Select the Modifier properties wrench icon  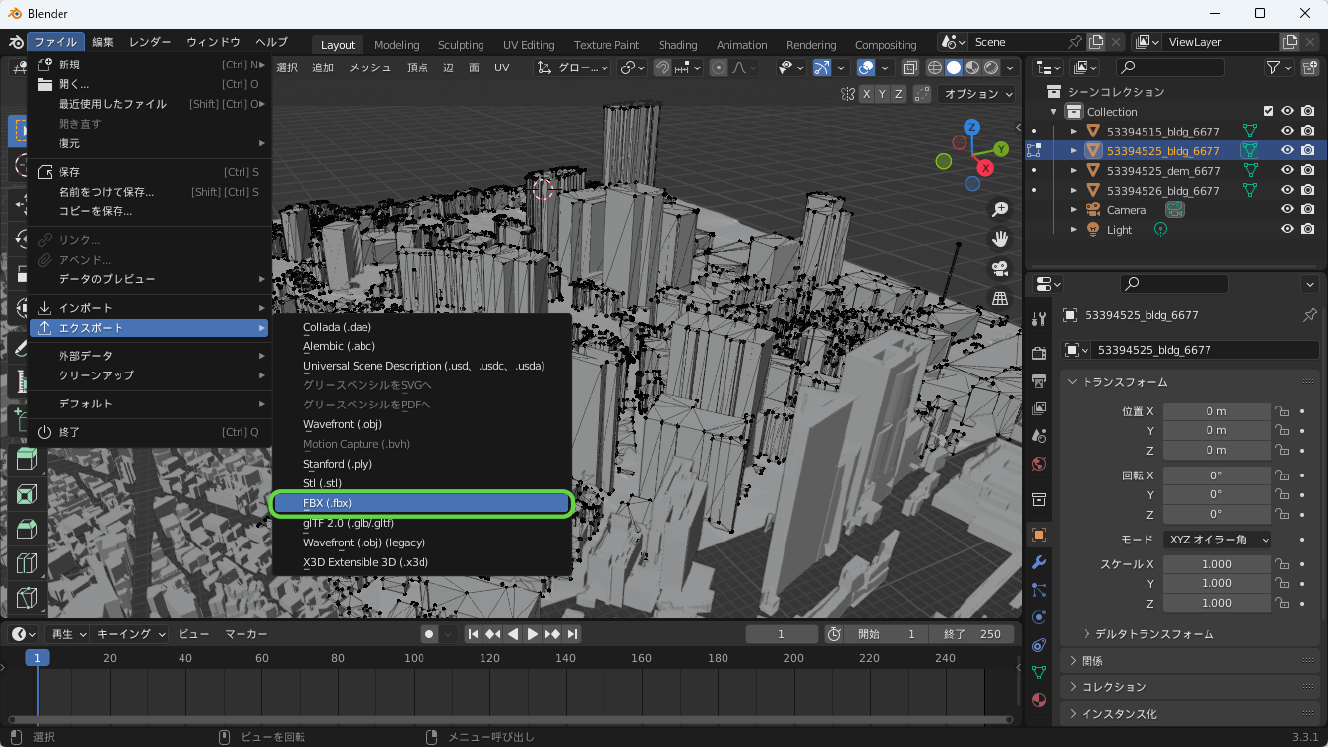1038,563
